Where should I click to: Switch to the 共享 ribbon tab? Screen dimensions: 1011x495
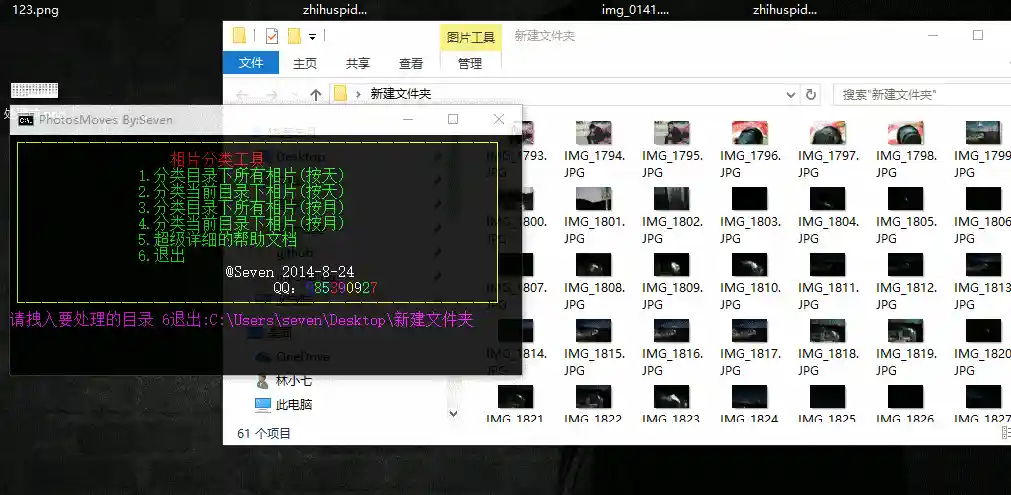click(358, 63)
